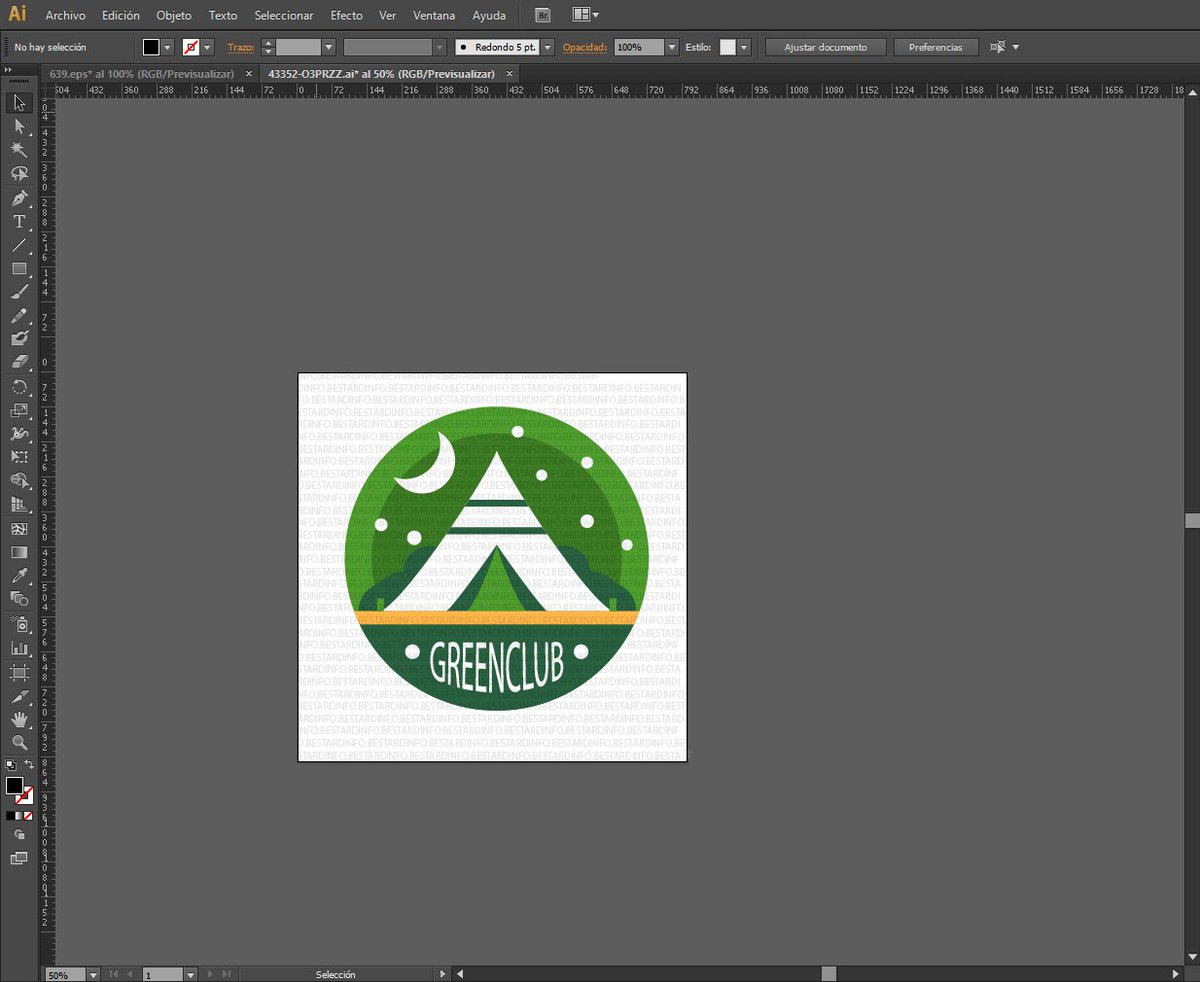This screenshot has width=1200, height=982.
Task: Open the stroke color dropdown arrow
Action: [208, 47]
